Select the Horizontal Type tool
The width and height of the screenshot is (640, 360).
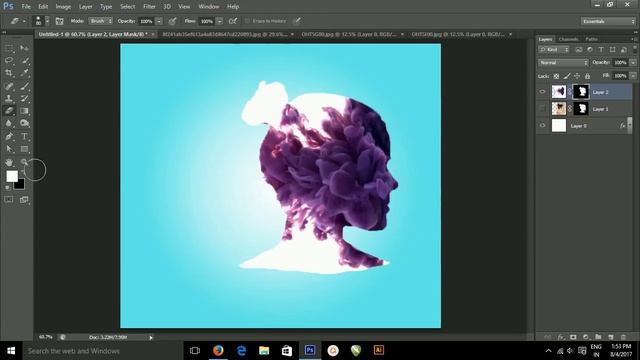click(24, 136)
